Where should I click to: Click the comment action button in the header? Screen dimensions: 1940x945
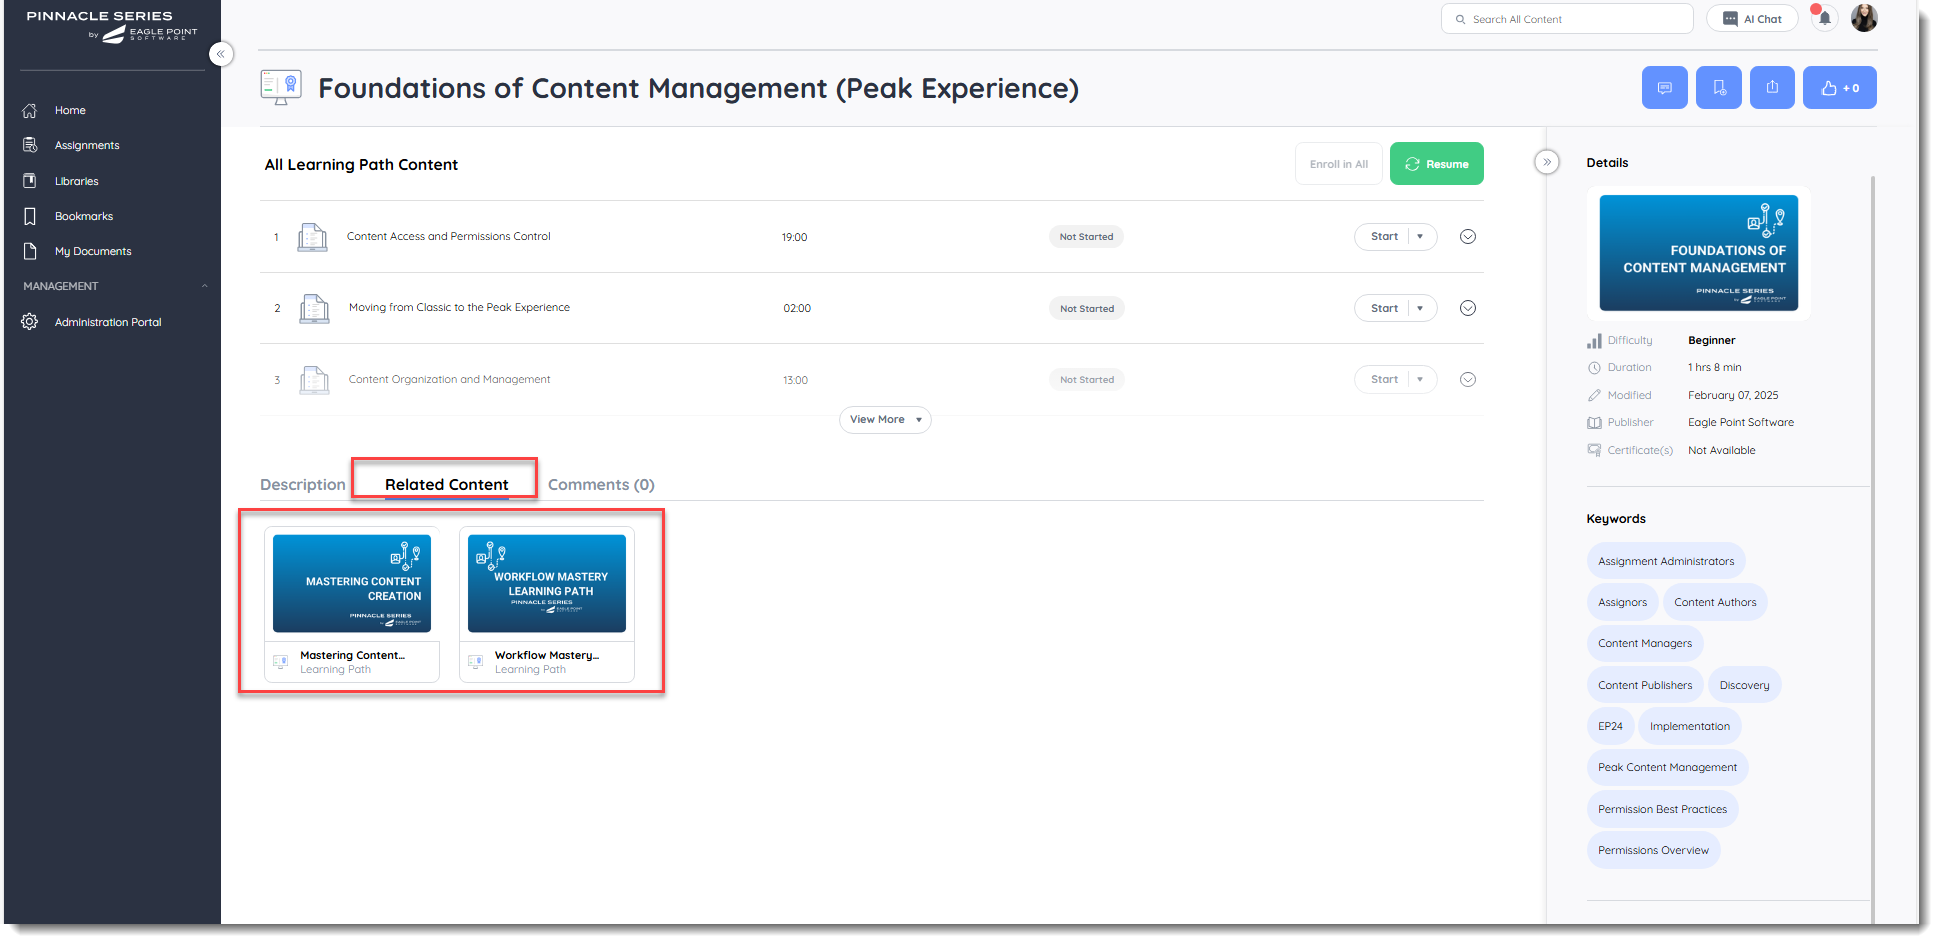point(1664,88)
